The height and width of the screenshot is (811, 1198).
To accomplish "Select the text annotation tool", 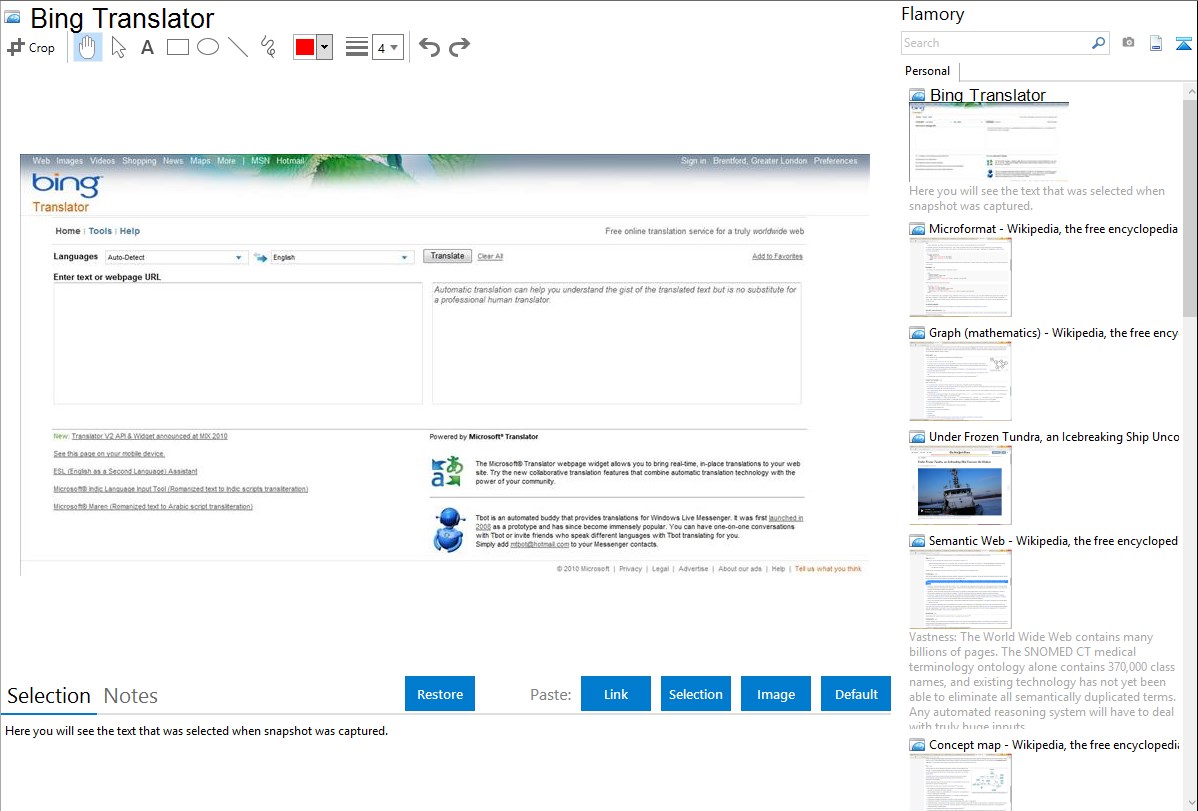I will 147,47.
